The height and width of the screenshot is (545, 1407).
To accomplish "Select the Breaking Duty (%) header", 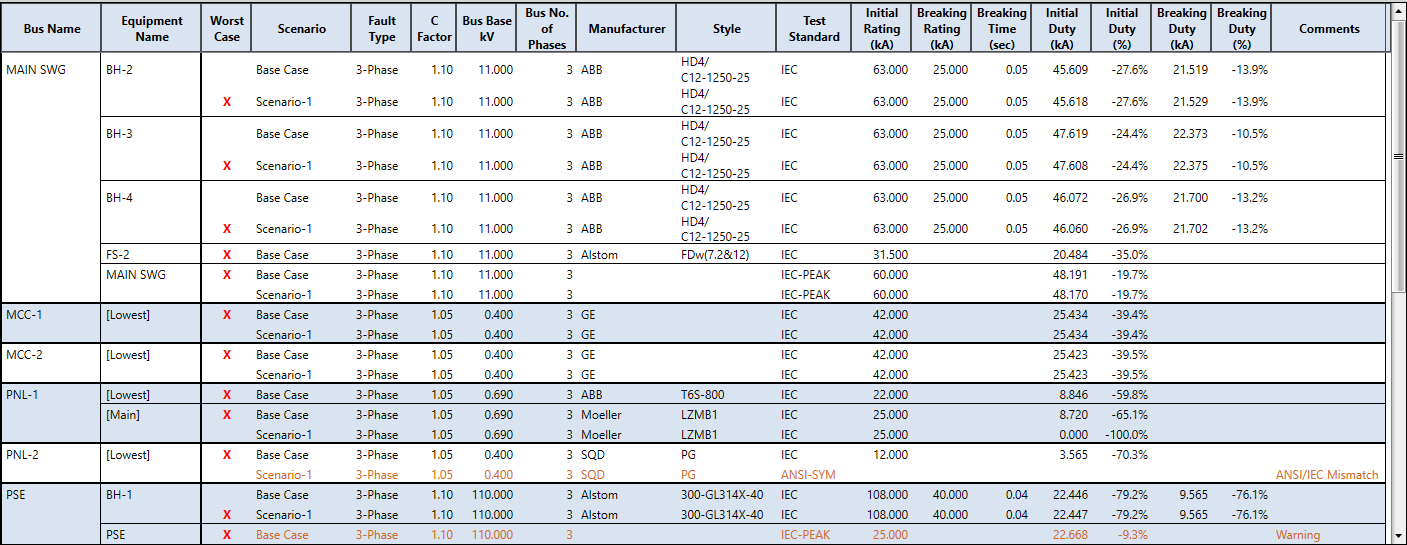I will [1242, 29].
